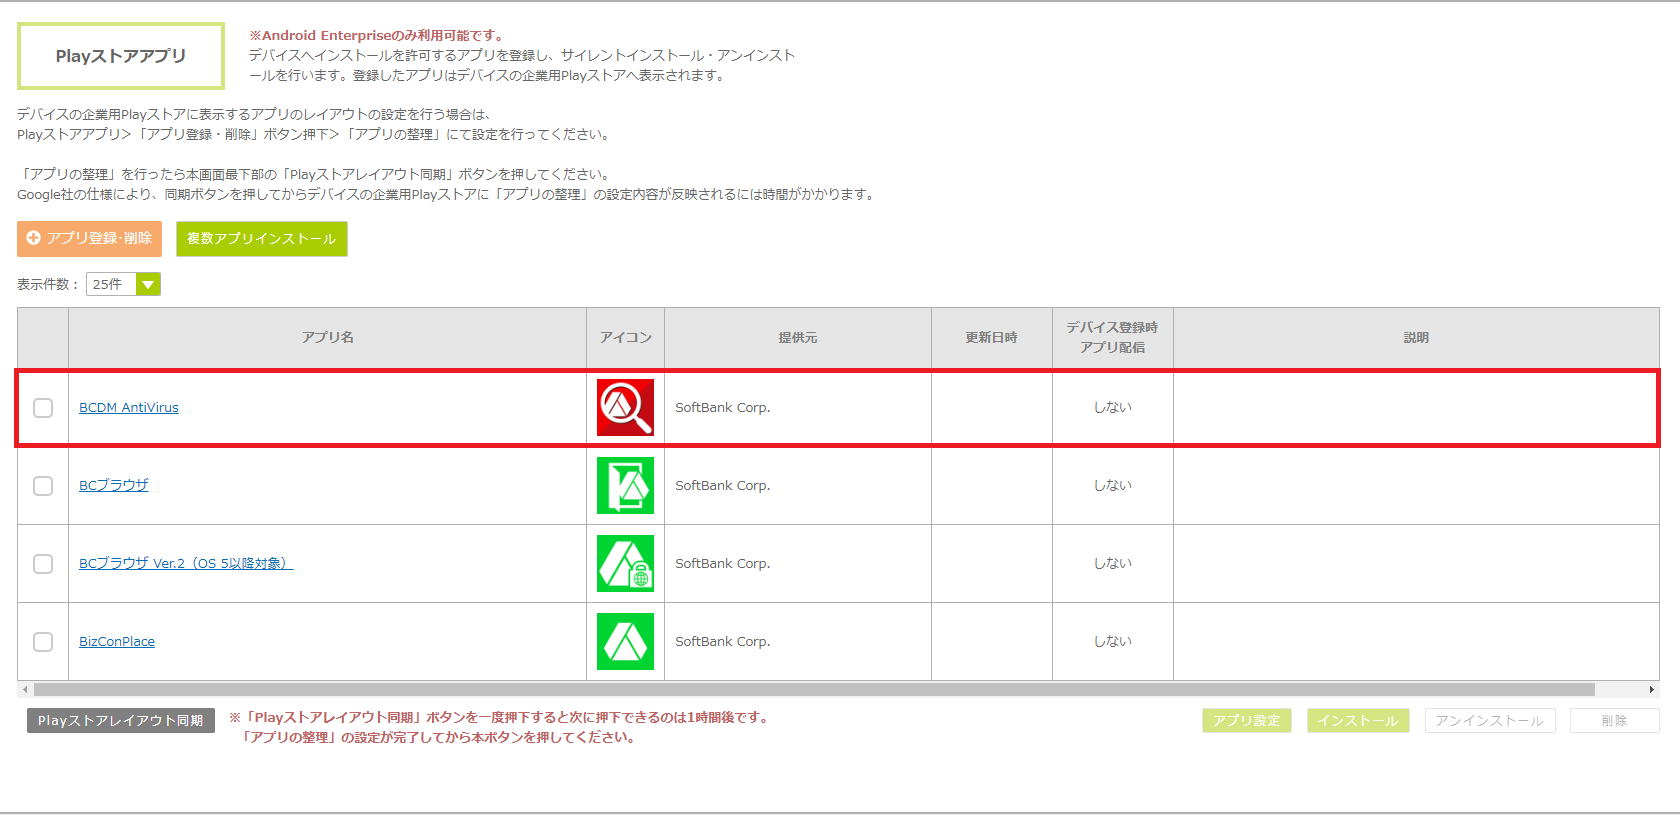
Task: Check the BCDM AntiVirus row checkbox
Action: 43,408
